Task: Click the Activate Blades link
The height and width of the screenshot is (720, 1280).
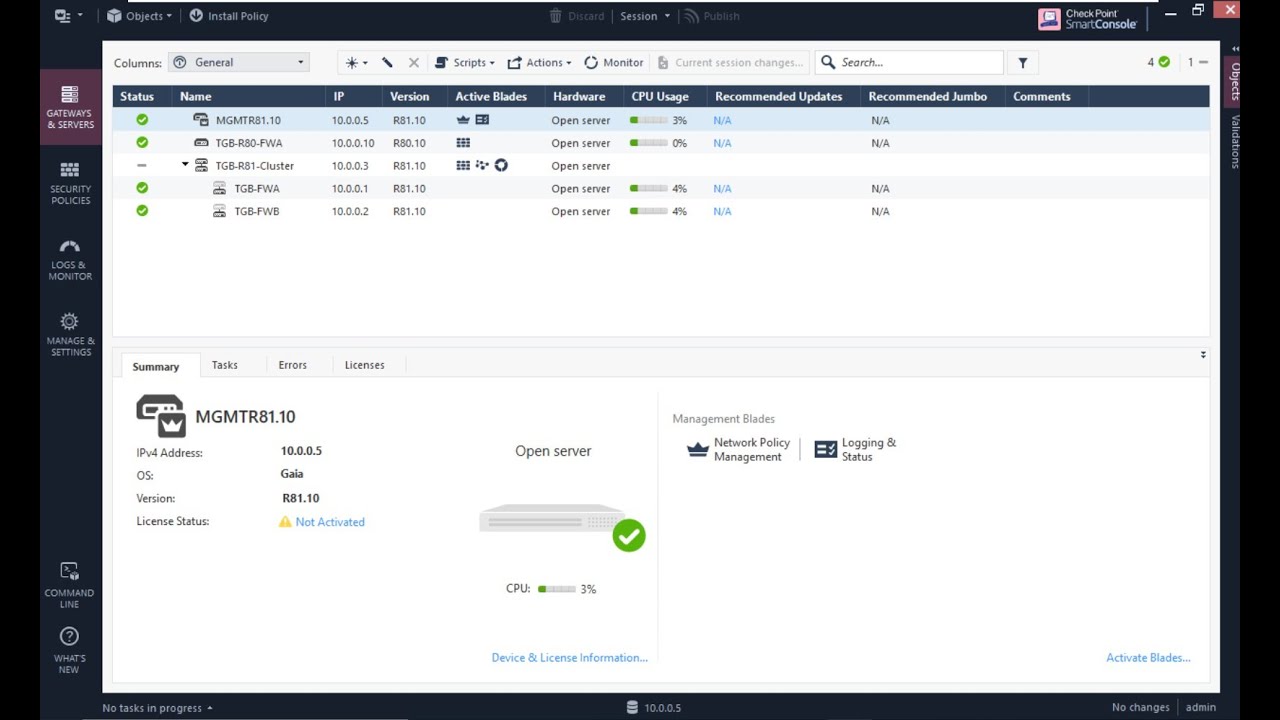Action: (x=1148, y=658)
